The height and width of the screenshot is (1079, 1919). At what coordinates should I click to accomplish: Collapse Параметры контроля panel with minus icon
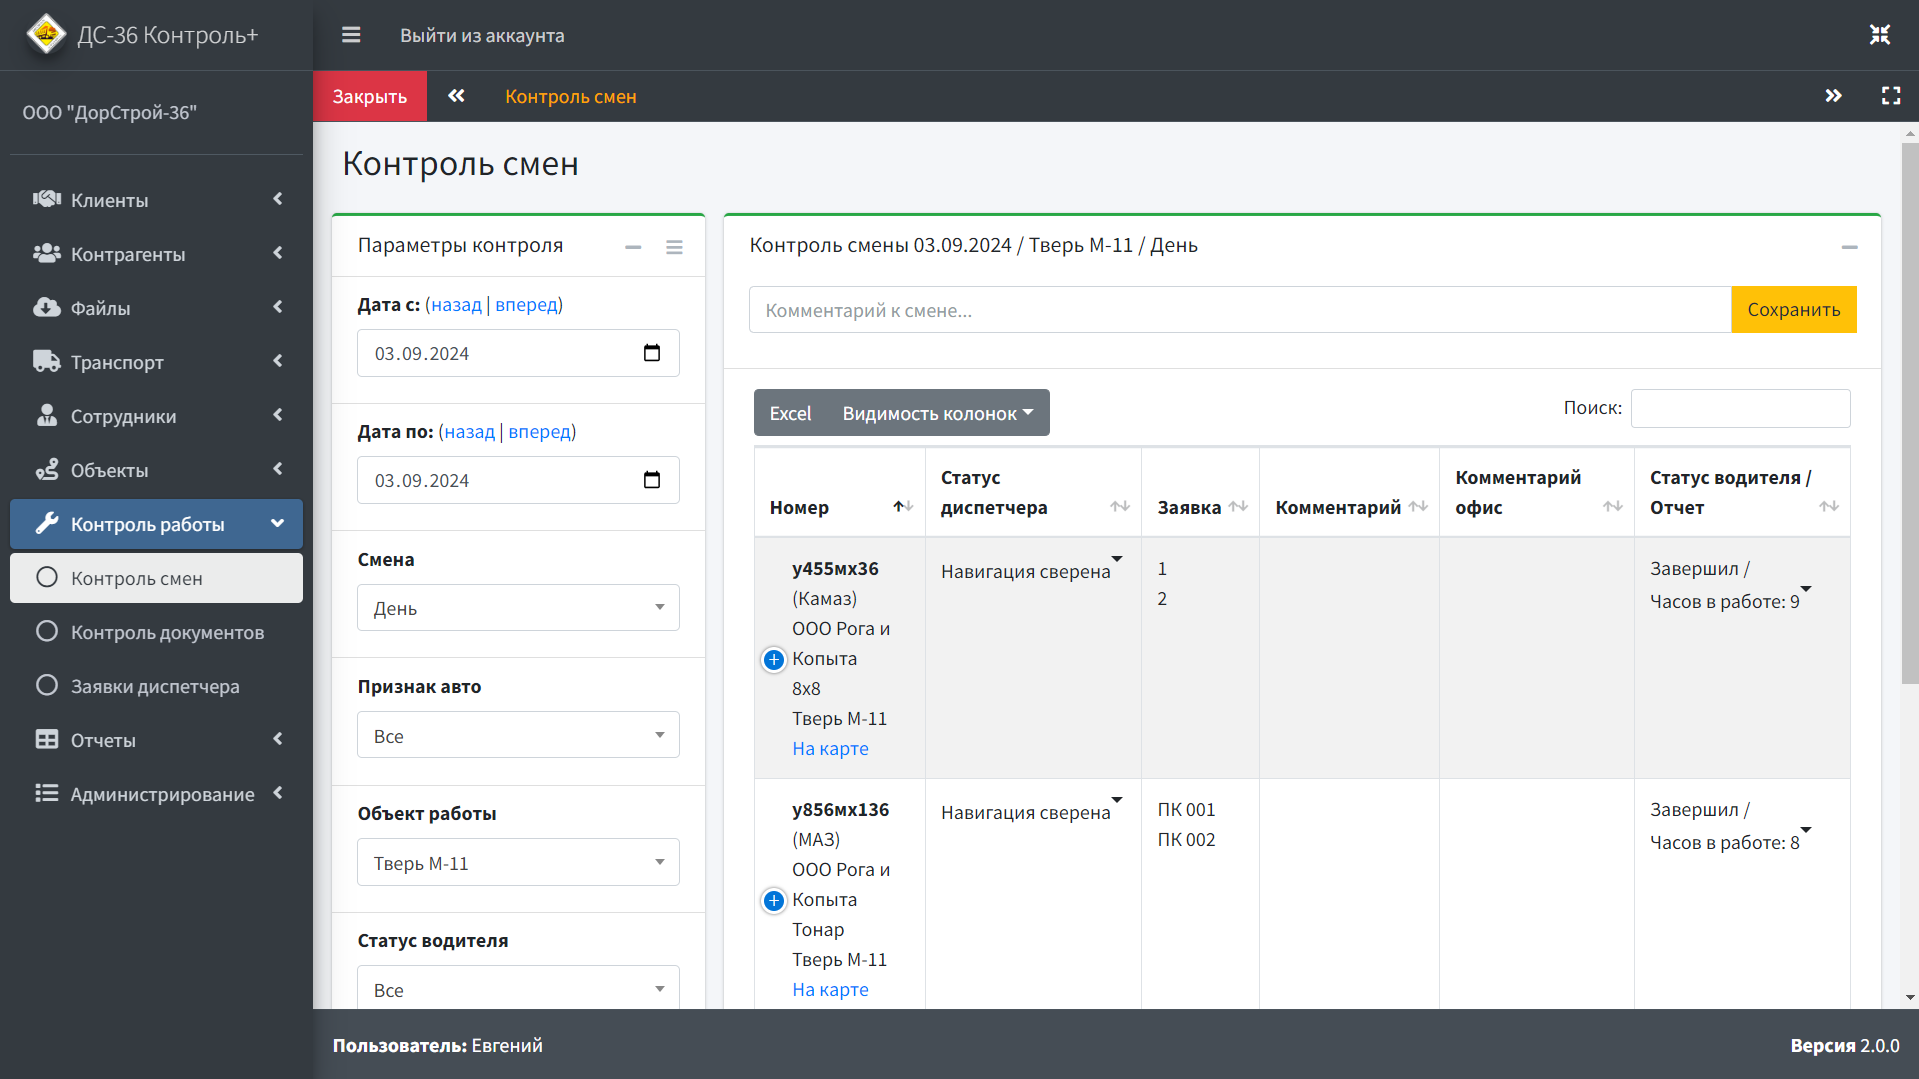tap(633, 247)
